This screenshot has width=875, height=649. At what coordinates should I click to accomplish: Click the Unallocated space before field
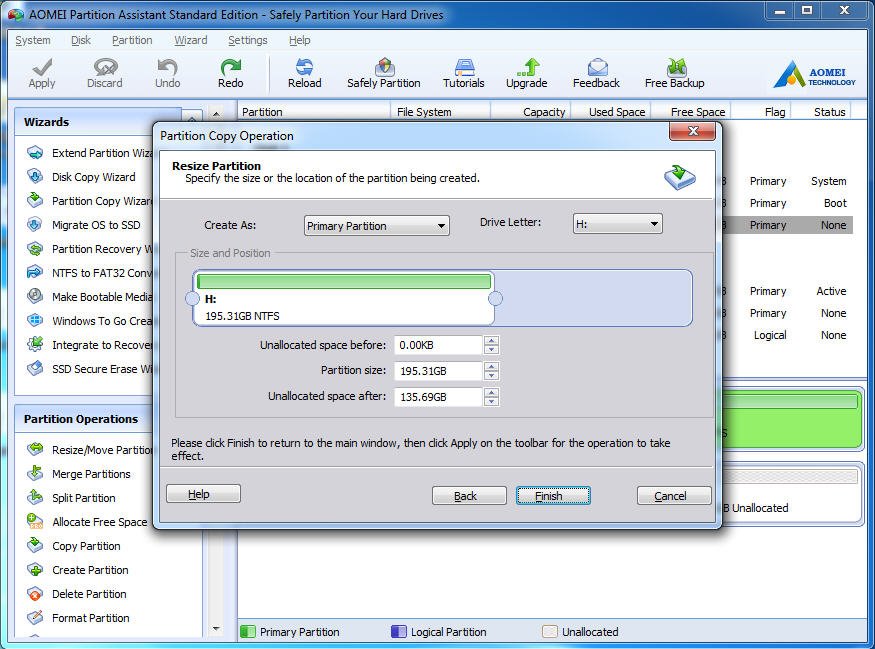point(438,345)
